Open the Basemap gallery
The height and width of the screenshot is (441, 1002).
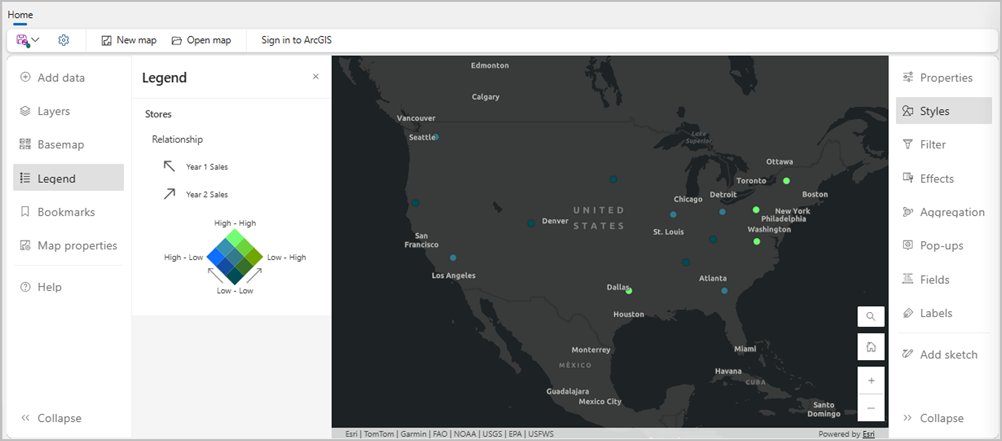(x=68, y=145)
